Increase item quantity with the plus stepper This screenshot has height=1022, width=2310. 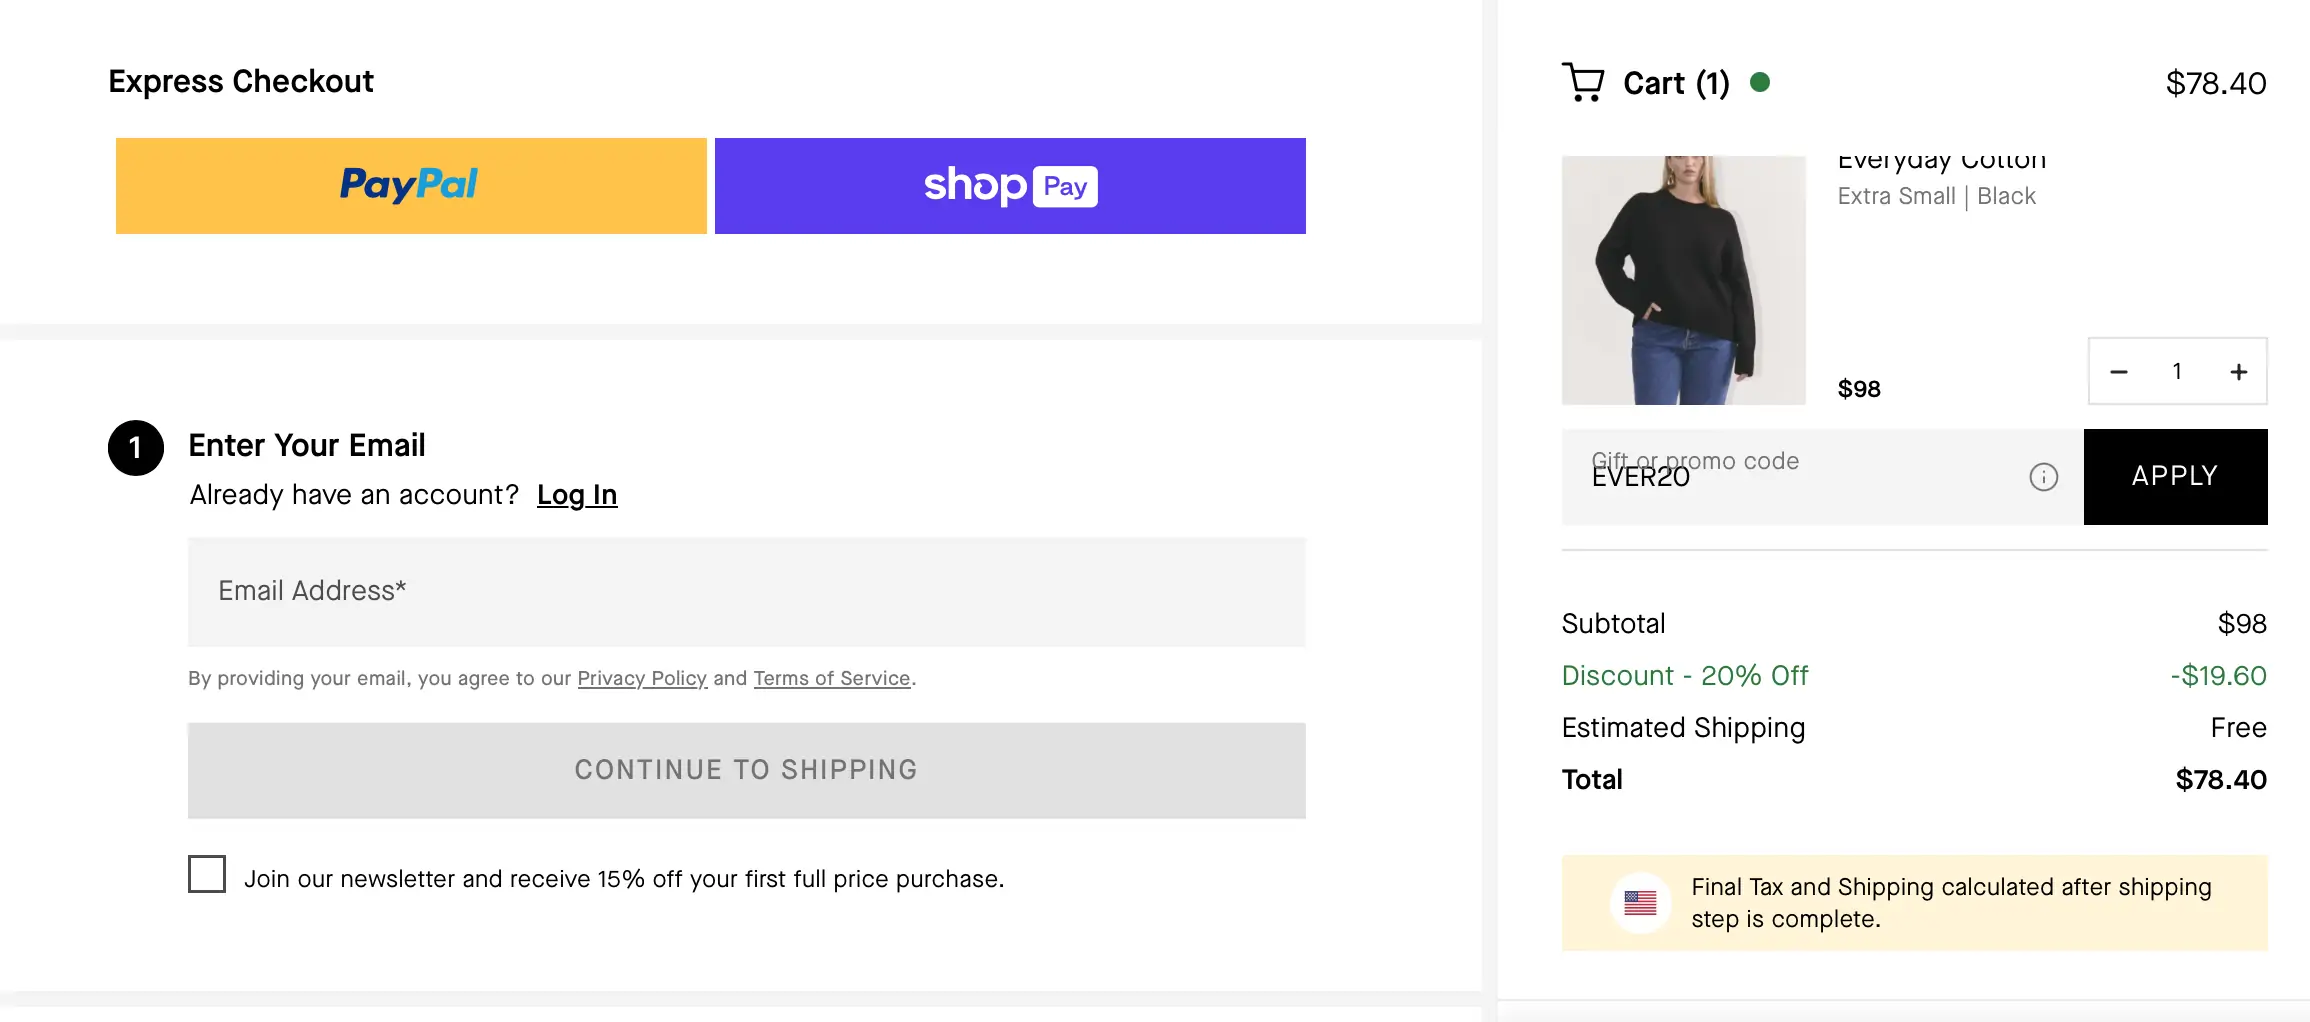2237,371
